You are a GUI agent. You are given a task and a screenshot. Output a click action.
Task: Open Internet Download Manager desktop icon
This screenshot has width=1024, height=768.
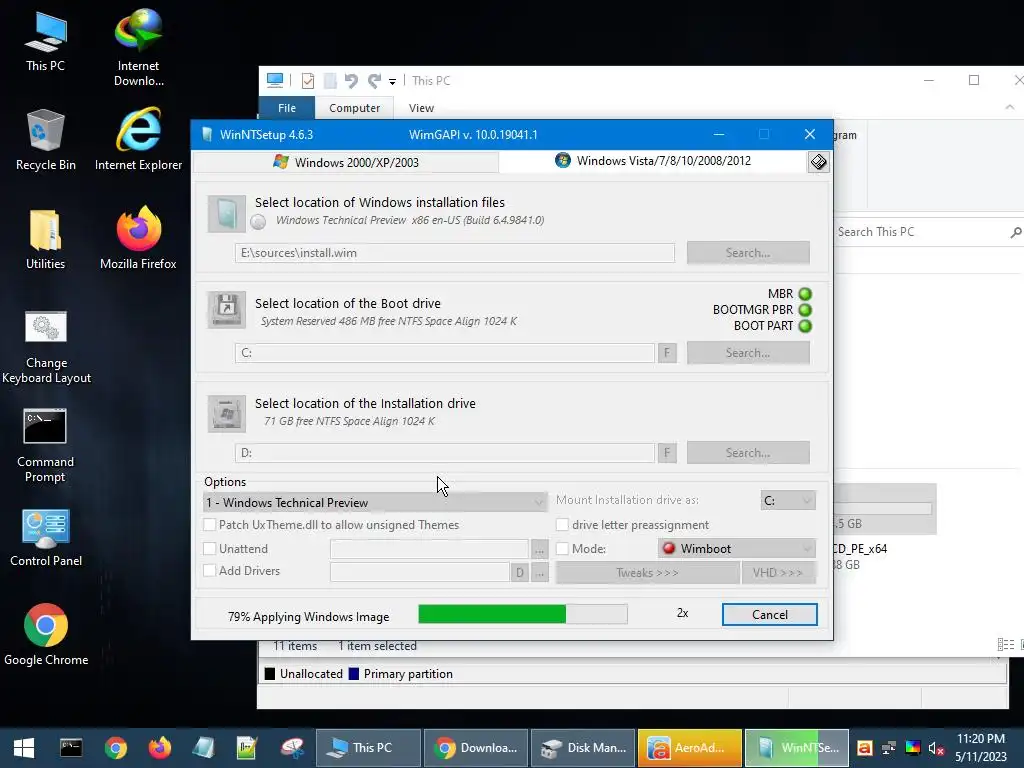click(138, 47)
